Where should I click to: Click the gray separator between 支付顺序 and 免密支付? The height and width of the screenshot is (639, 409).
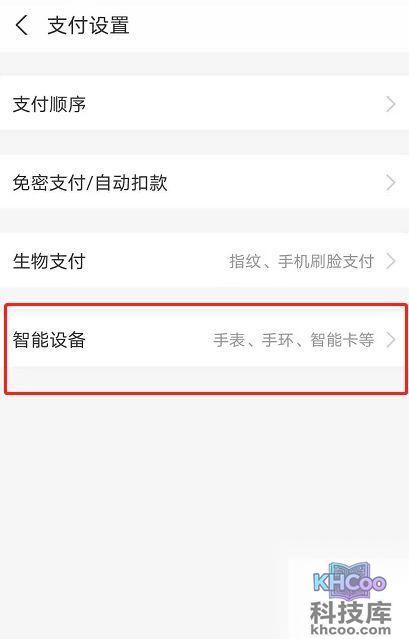click(x=204, y=143)
